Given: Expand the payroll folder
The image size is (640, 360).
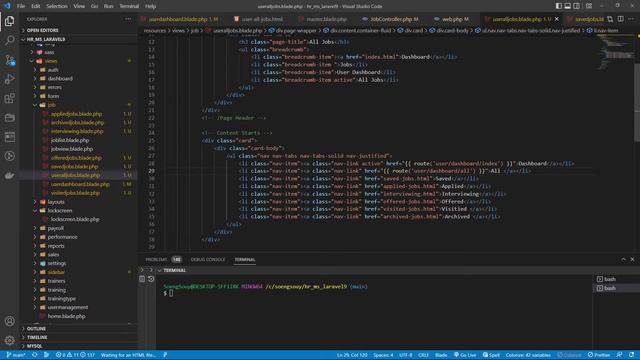Looking at the screenshot, I should click(x=56, y=228).
